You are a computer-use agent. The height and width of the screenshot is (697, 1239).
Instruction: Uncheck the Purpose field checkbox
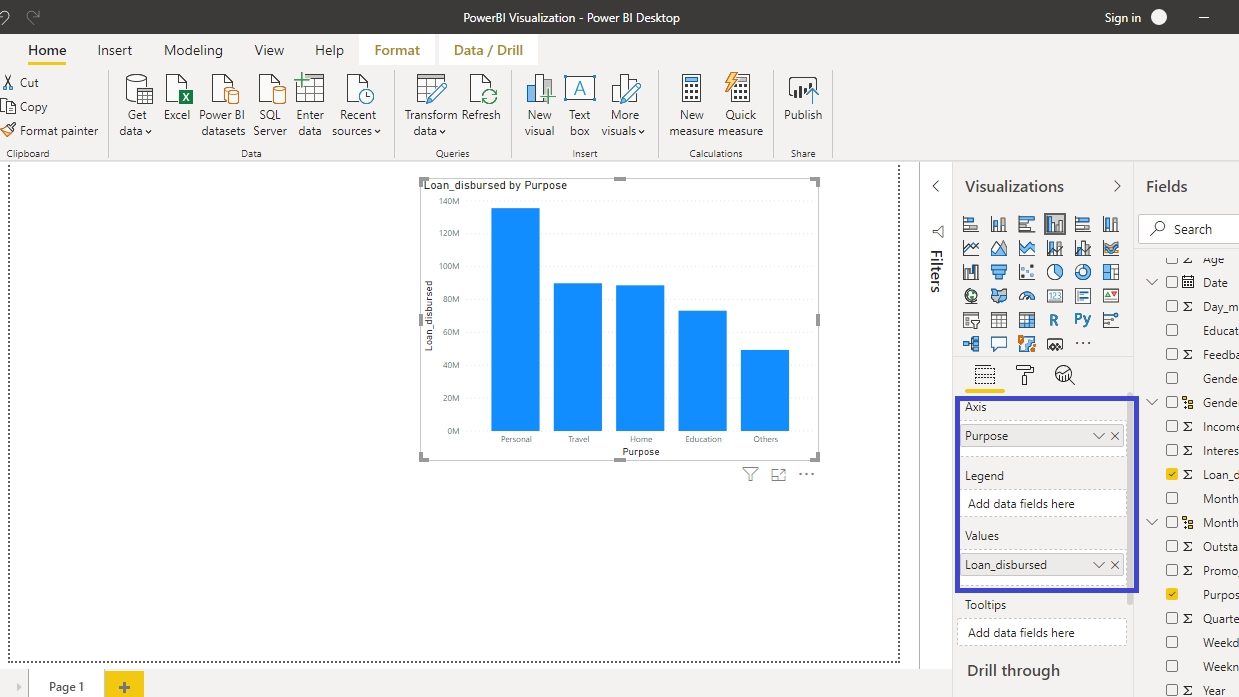(x=1172, y=594)
